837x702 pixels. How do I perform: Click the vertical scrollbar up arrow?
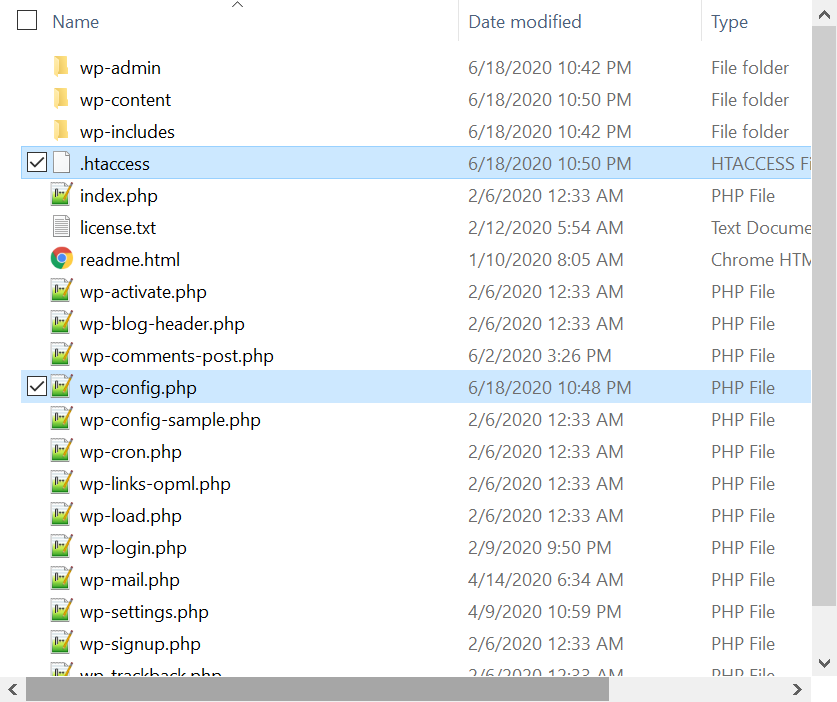pos(824,15)
